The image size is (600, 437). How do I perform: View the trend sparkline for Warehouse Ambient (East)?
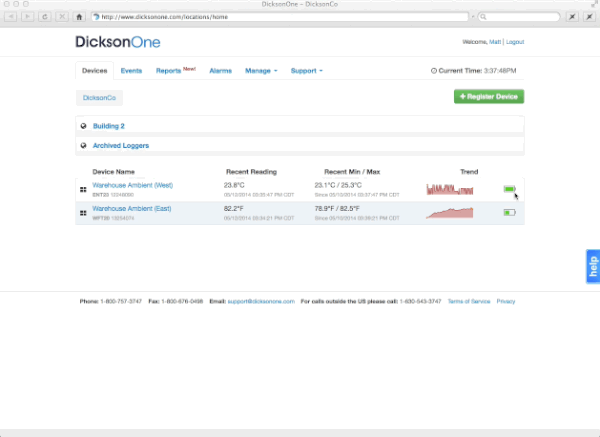[450, 212]
